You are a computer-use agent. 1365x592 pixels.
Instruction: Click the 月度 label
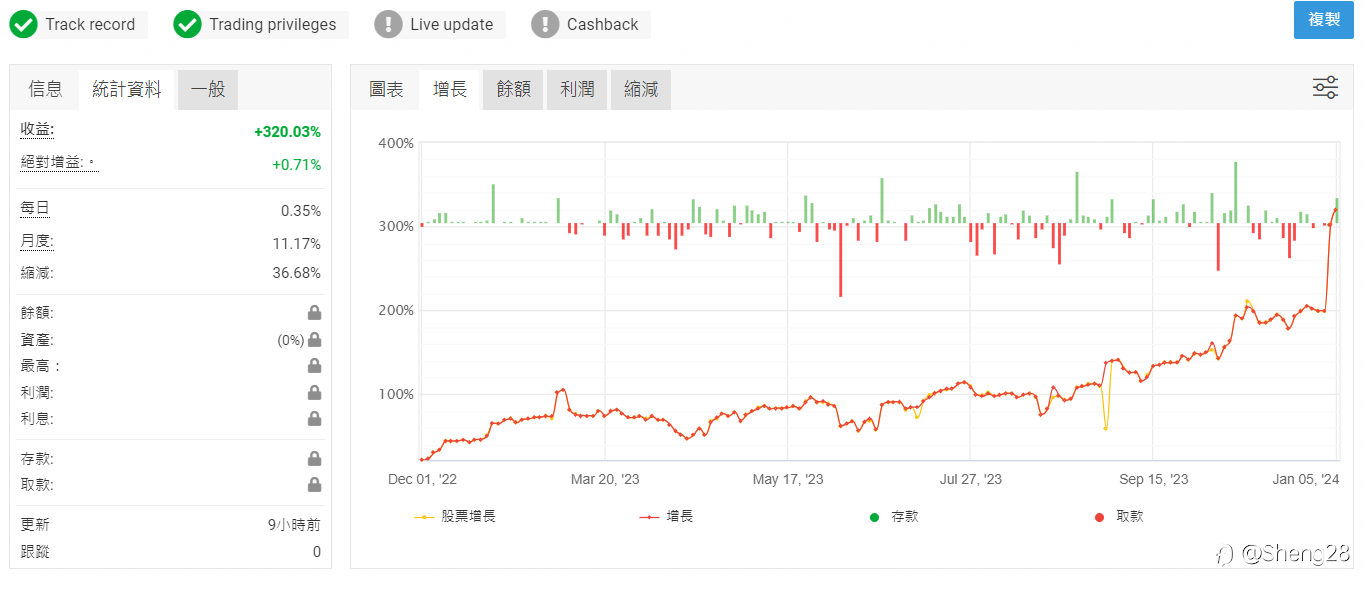(x=37, y=242)
